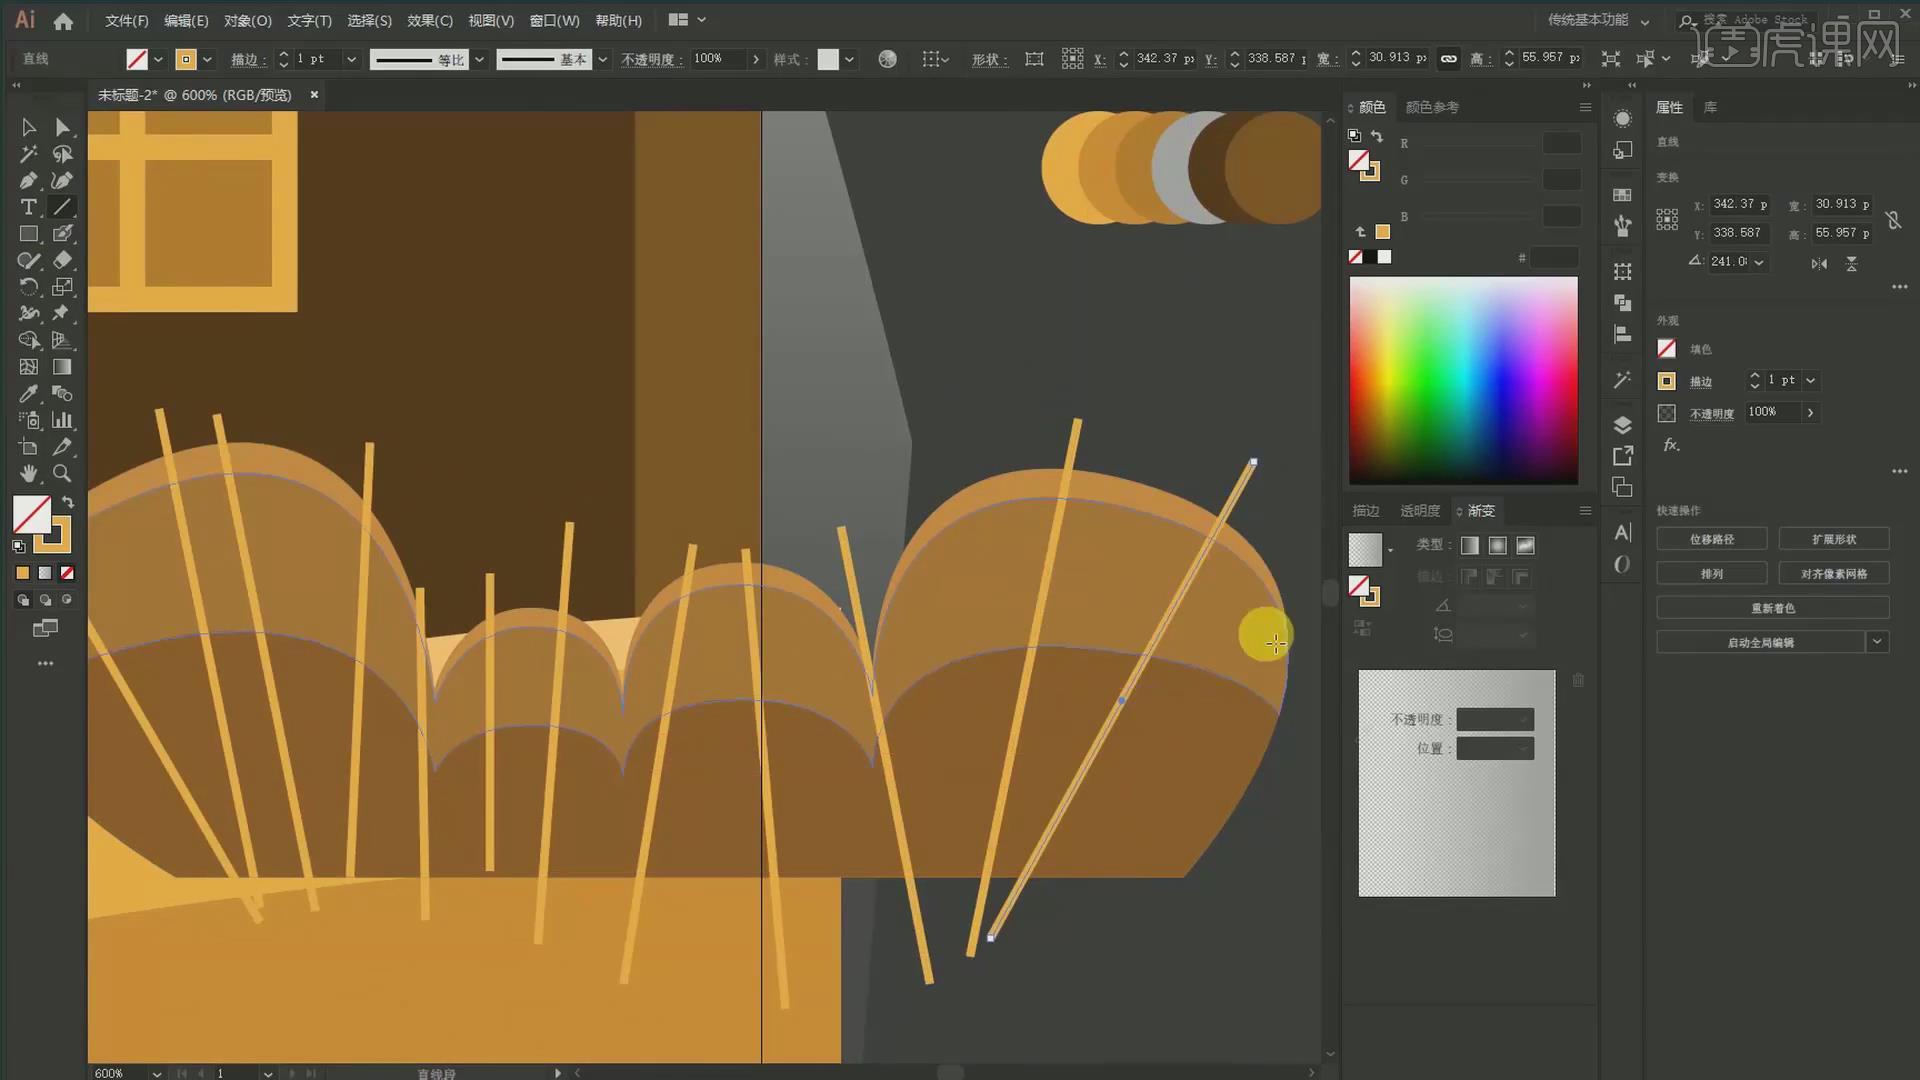Click 扩展形状 button
The height and width of the screenshot is (1080, 1920).
tap(1834, 539)
